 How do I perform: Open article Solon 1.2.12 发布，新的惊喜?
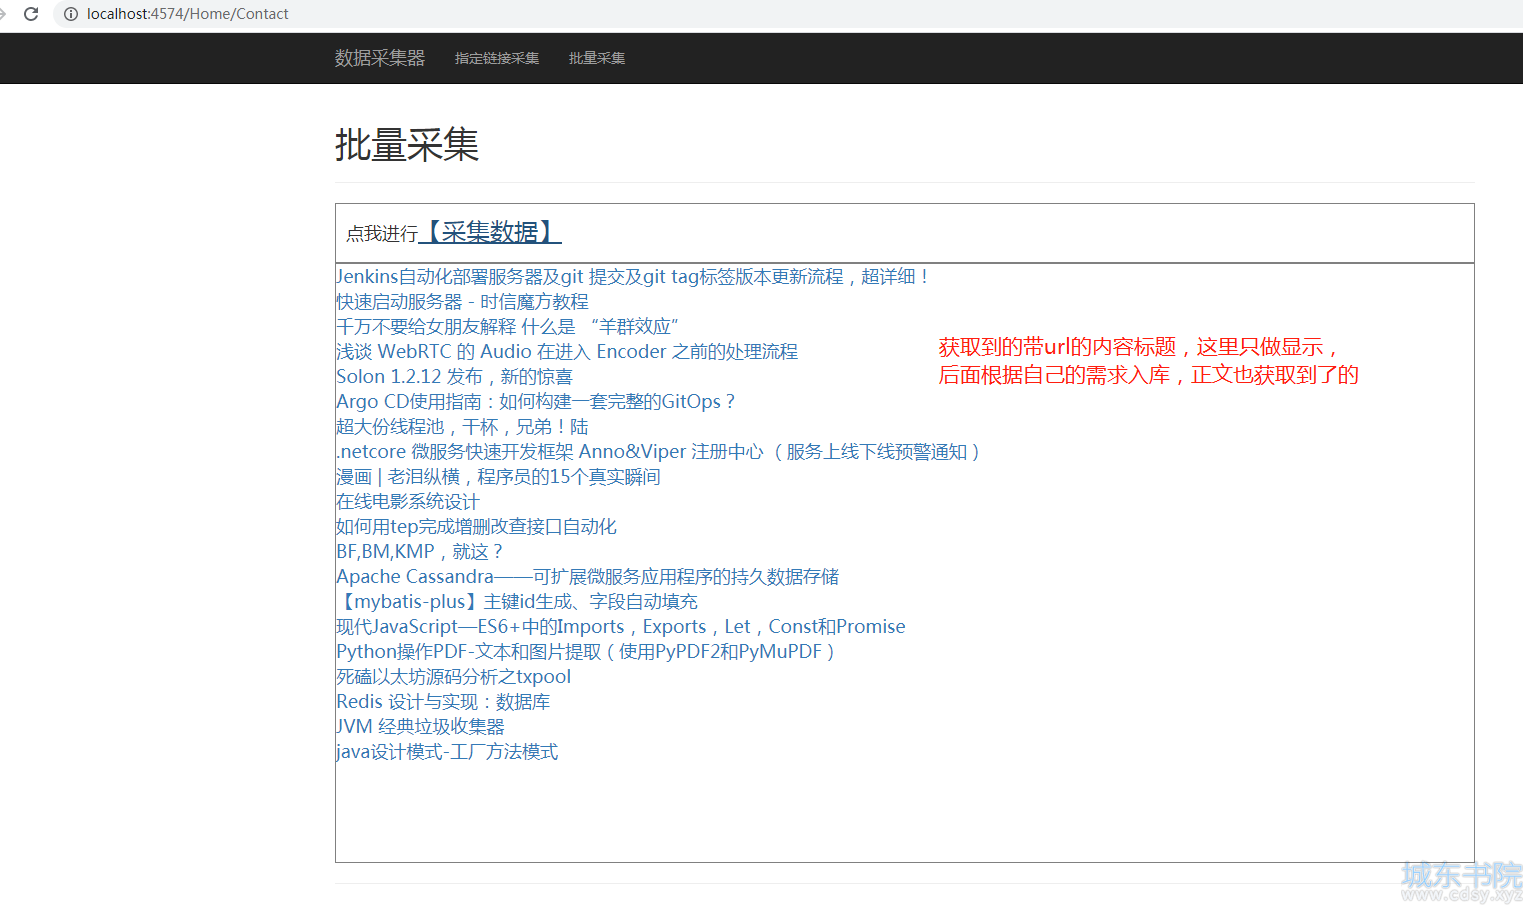pos(454,377)
